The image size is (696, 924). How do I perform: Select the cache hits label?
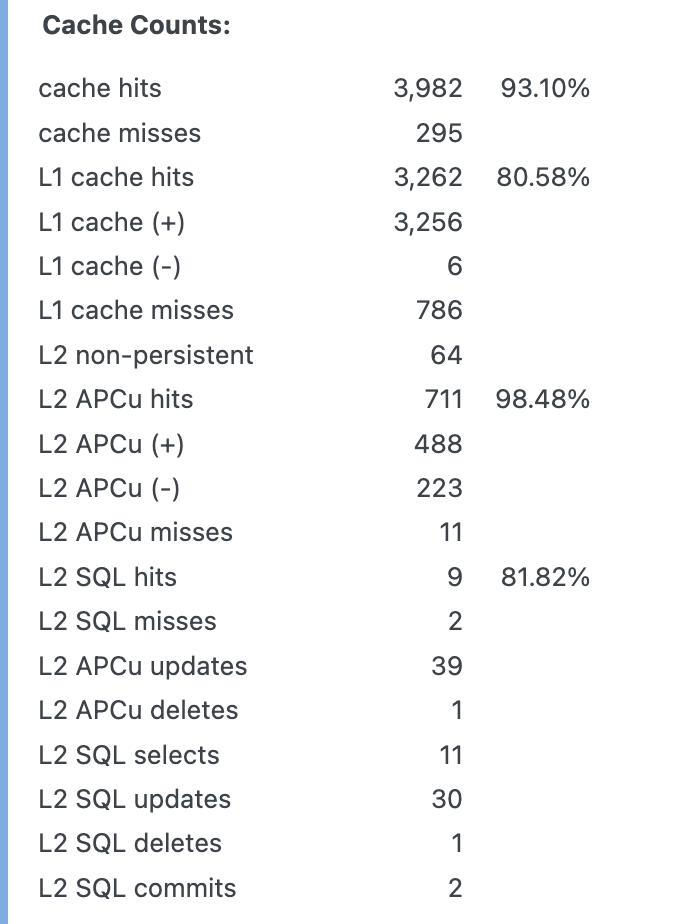tap(100, 89)
